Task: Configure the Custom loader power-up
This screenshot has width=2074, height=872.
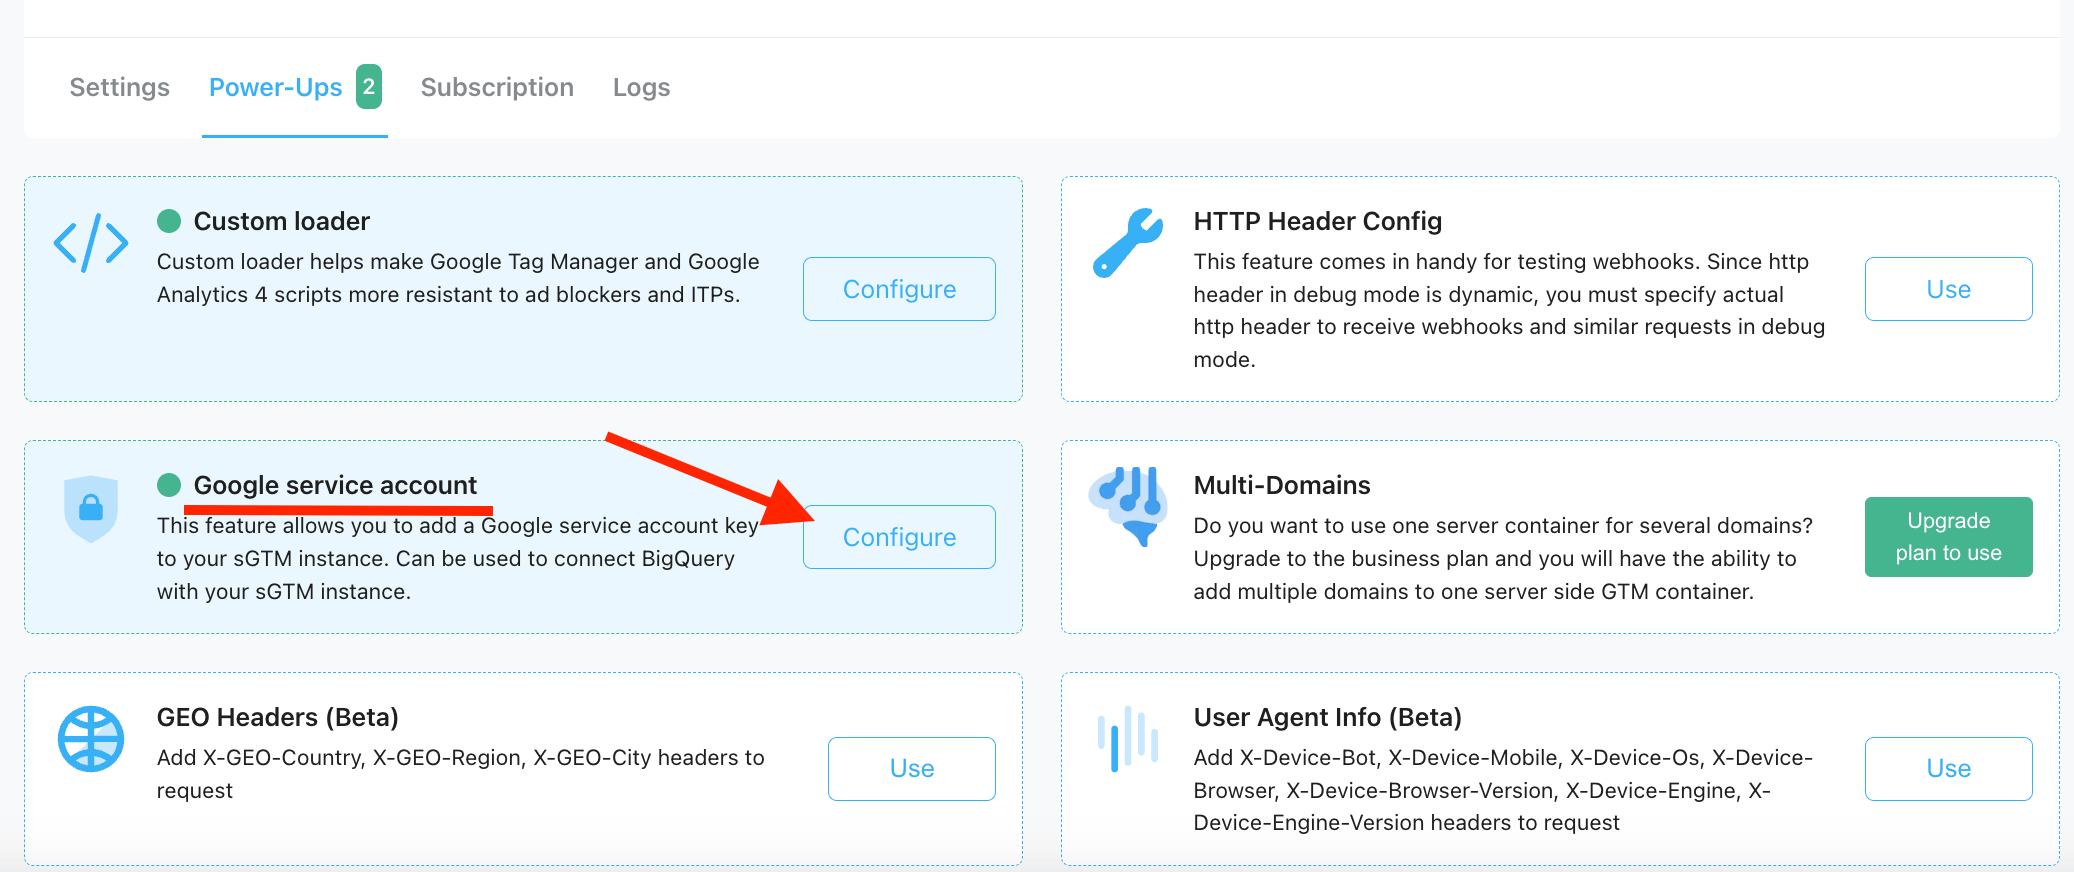Action: (899, 289)
